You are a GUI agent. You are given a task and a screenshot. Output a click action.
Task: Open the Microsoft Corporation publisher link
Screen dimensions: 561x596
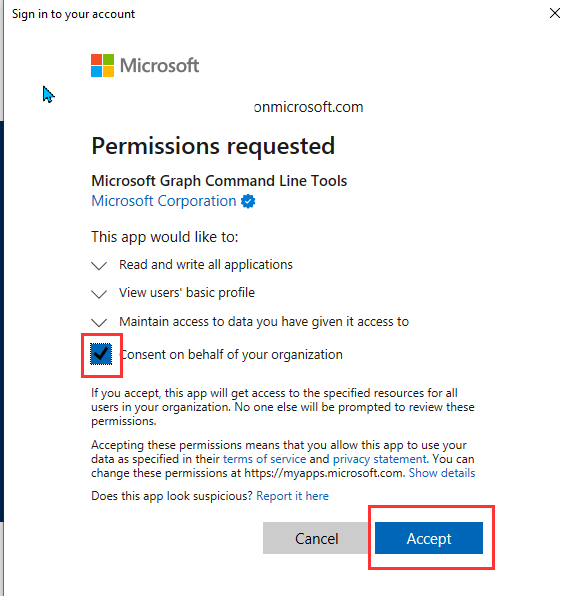pos(164,201)
